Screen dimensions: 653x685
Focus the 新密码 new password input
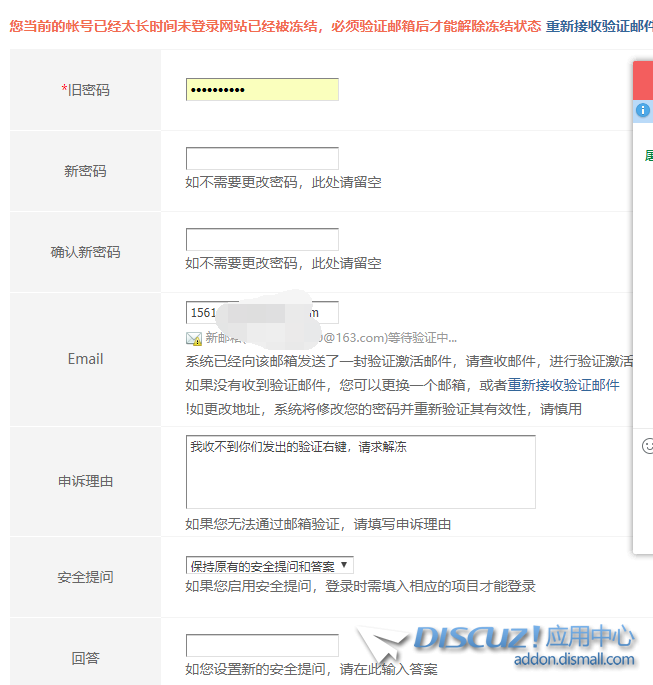(x=262, y=158)
